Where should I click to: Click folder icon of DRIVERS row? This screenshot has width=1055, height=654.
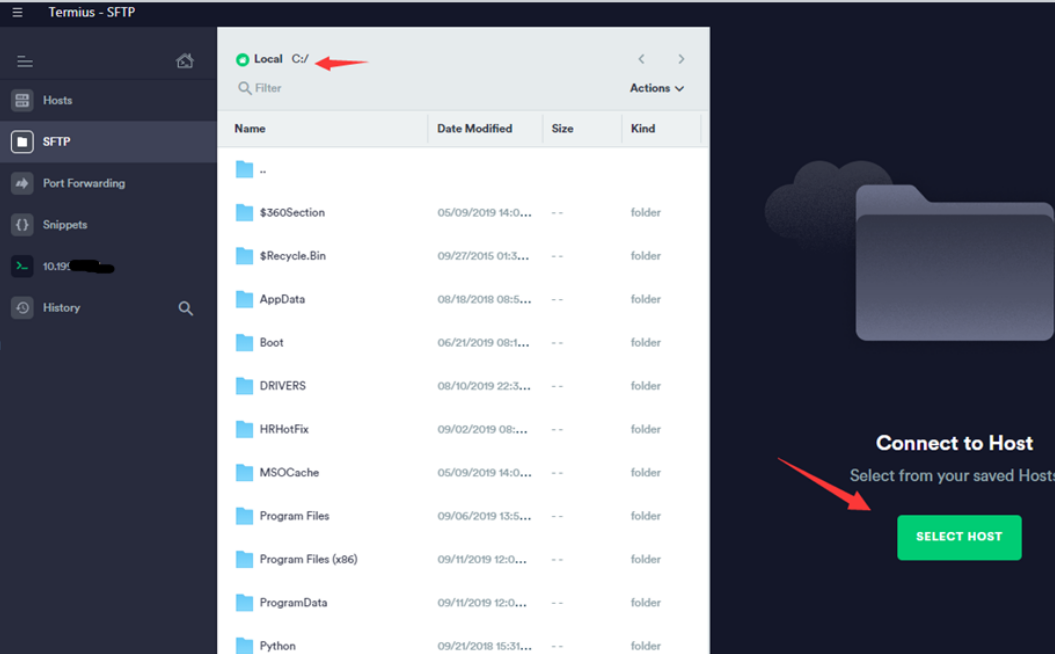click(x=244, y=386)
